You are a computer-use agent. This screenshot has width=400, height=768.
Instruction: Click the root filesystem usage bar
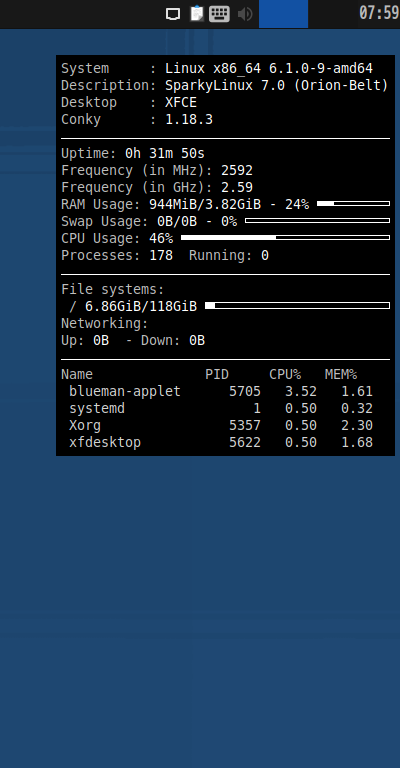click(x=297, y=306)
